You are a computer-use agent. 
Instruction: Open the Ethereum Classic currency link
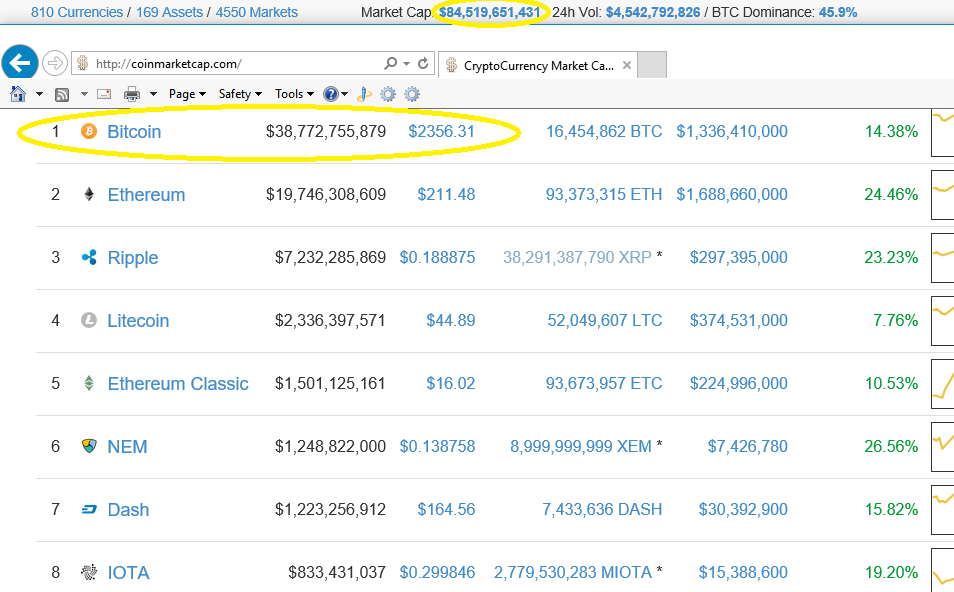coord(178,384)
